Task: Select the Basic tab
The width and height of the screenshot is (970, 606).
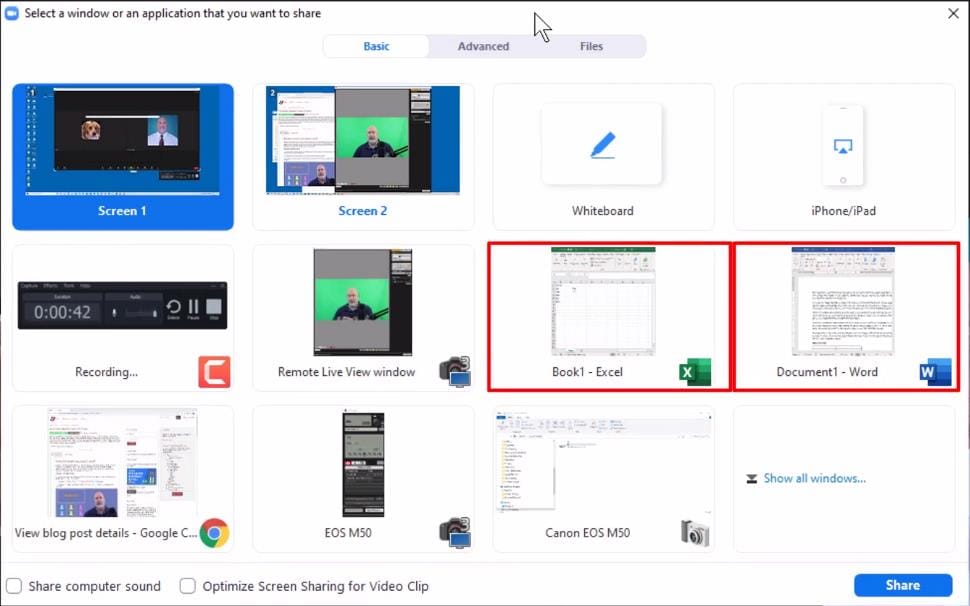Action: click(x=376, y=46)
